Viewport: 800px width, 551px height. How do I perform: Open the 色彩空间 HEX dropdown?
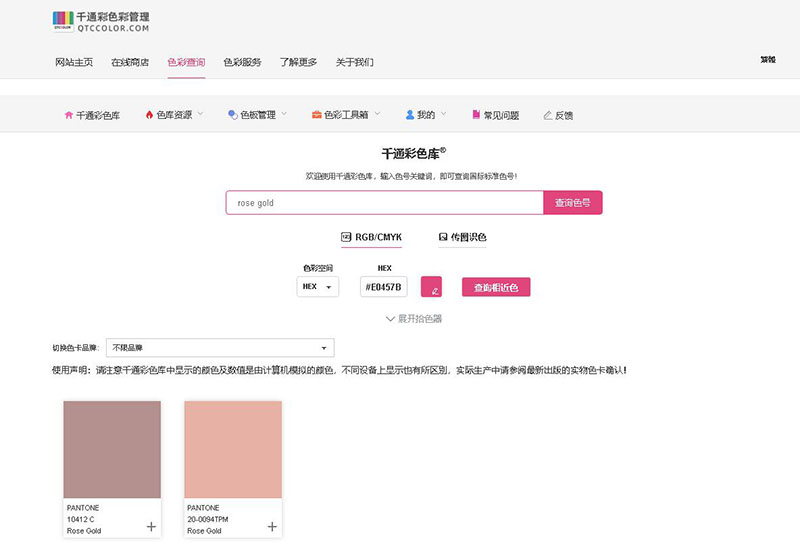click(317, 287)
